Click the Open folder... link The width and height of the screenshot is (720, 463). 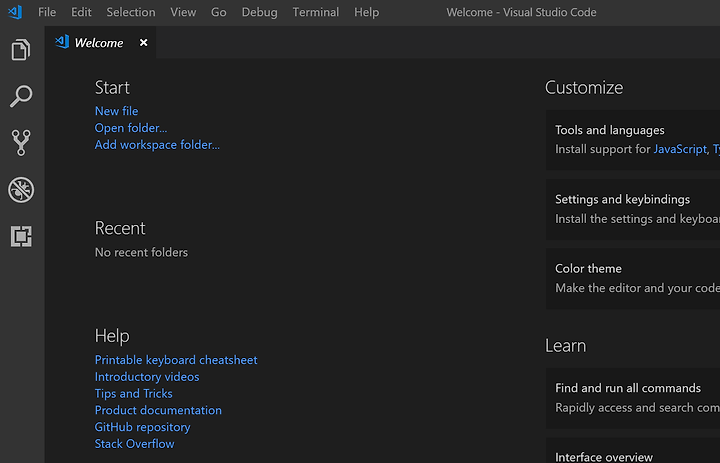click(x=131, y=128)
